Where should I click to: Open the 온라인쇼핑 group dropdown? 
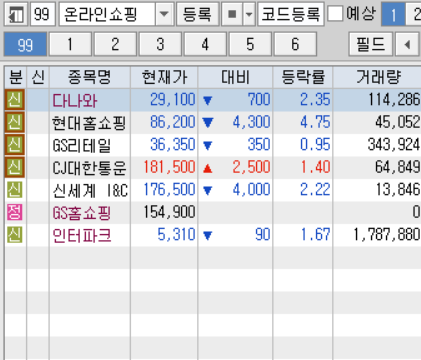pos(164,14)
